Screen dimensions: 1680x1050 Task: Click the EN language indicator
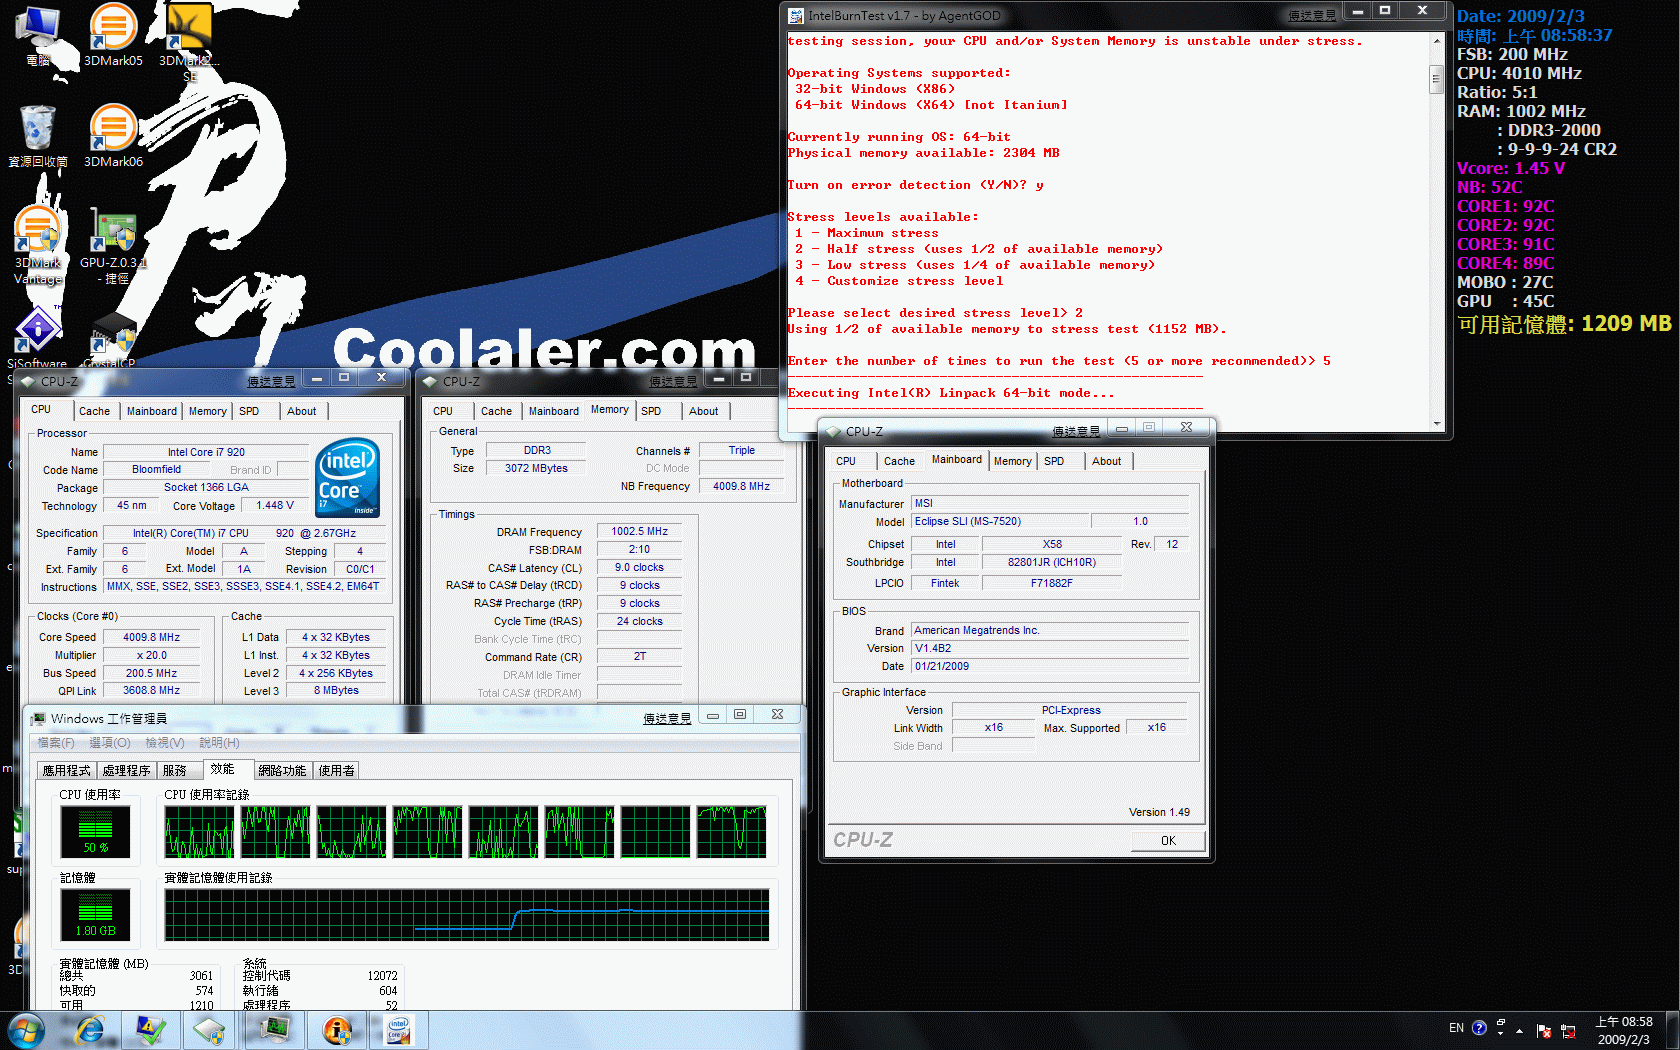pyautogui.click(x=1456, y=1028)
